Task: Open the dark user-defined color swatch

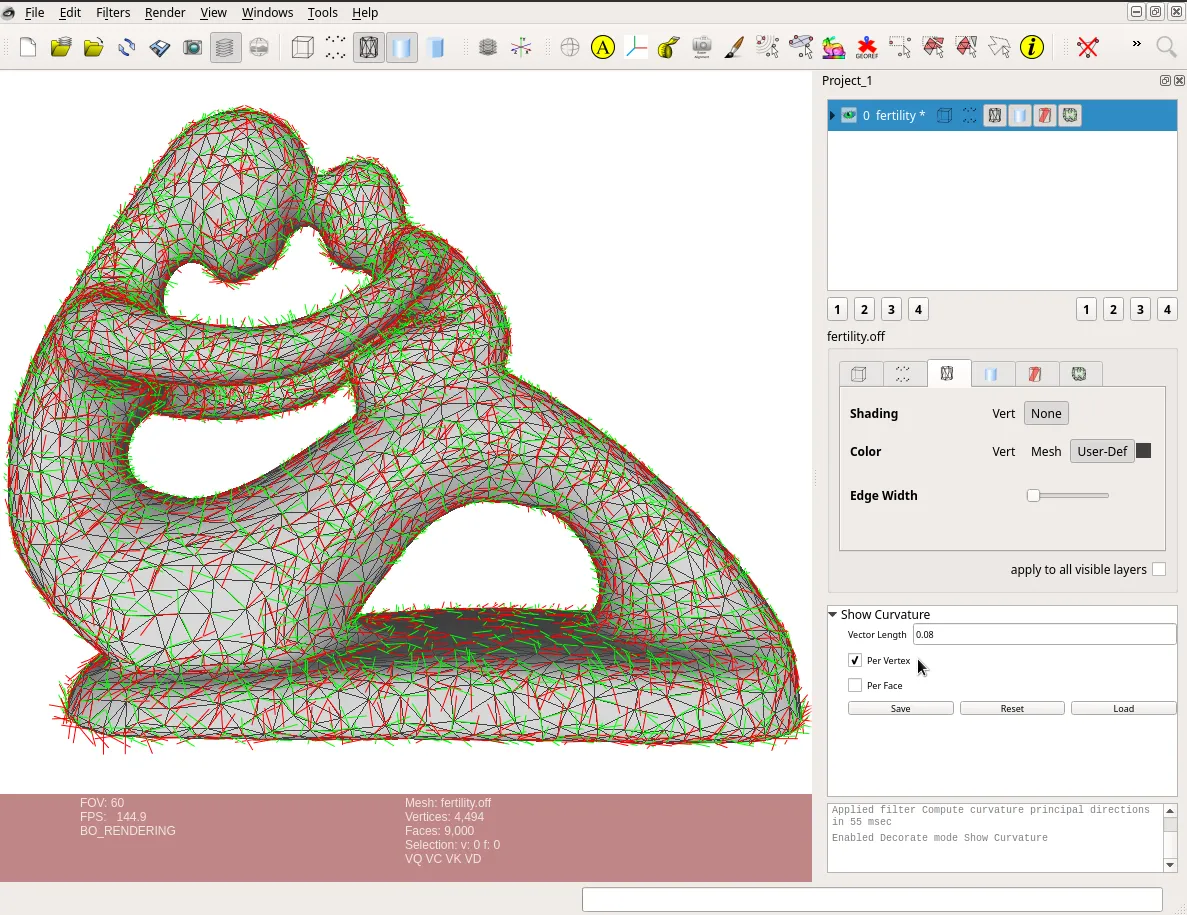Action: 1144,450
